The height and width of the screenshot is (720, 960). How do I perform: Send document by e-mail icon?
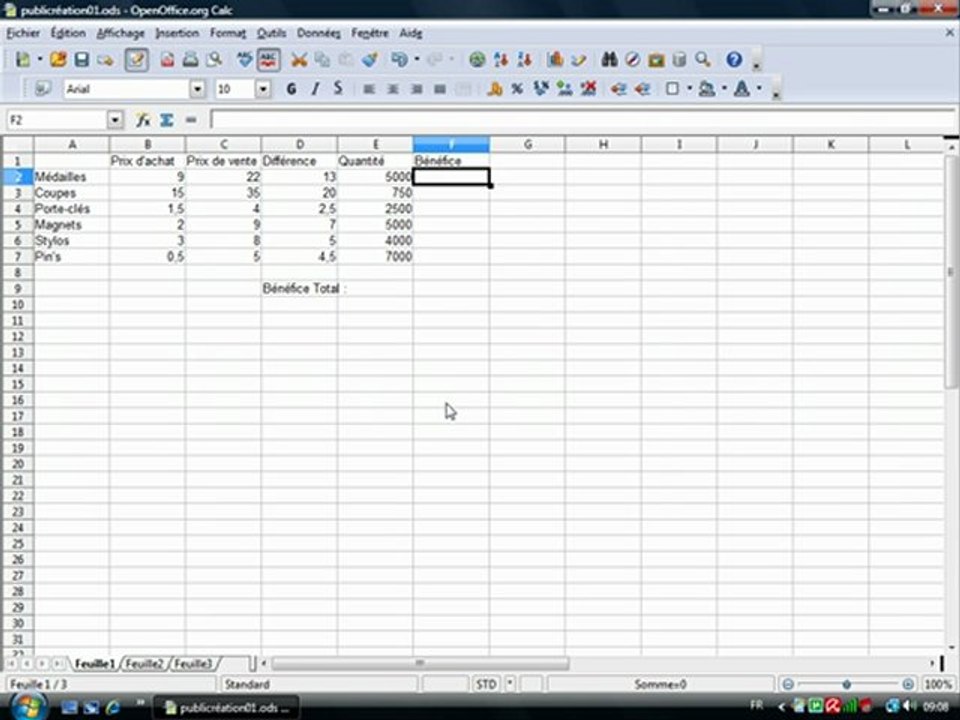[x=105, y=59]
